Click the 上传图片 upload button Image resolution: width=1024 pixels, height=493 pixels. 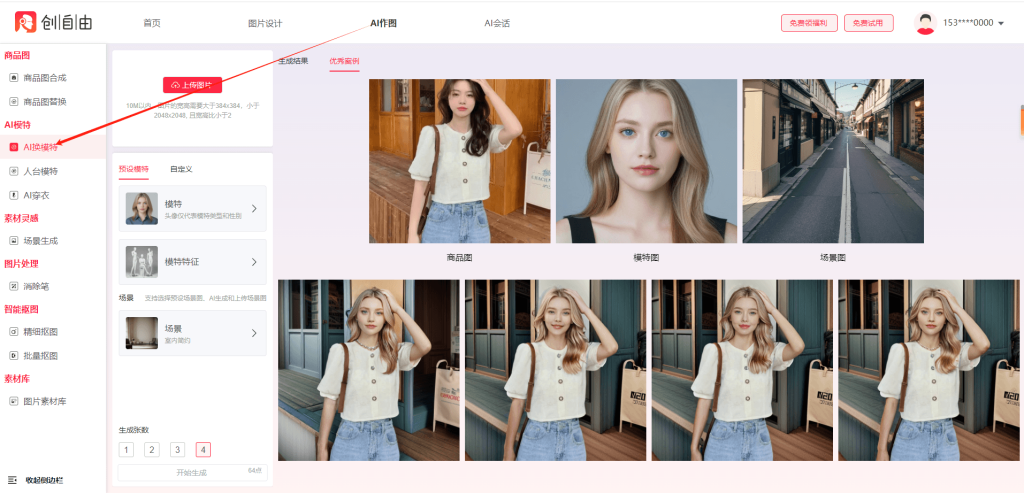(192, 85)
